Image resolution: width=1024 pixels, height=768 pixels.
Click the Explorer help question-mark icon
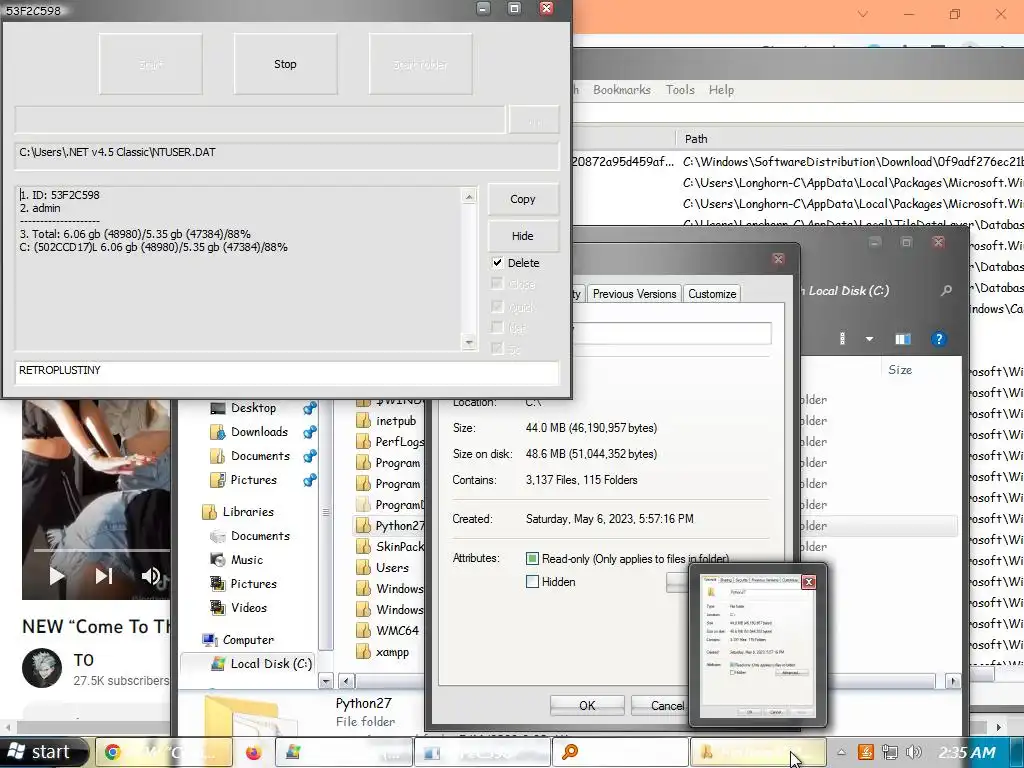pos(938,339)
